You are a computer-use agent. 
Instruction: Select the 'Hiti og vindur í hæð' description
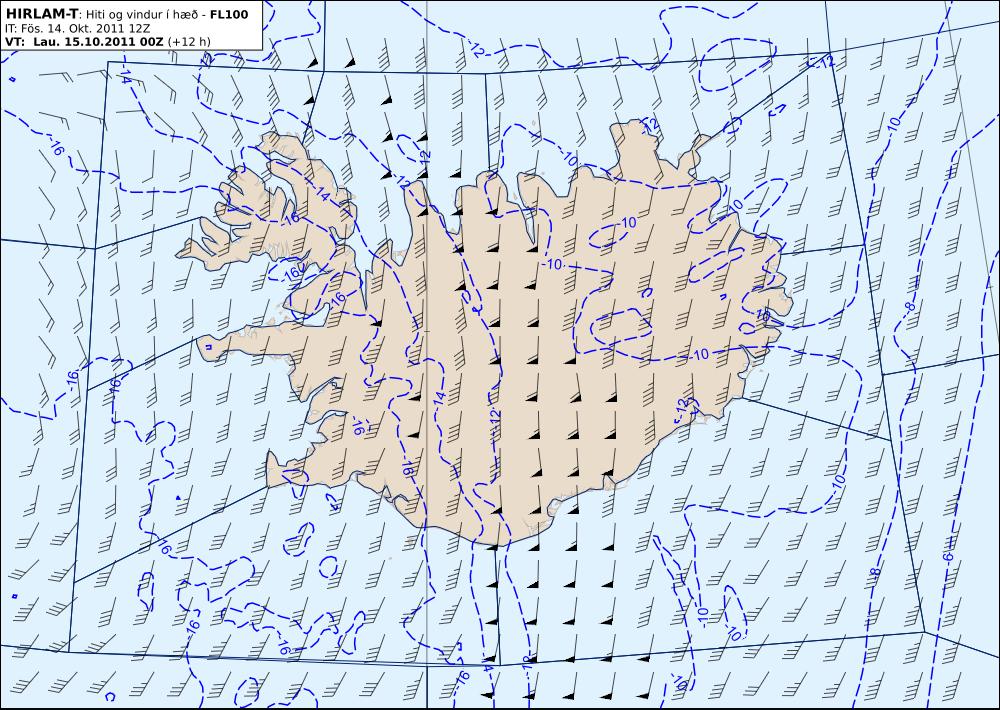144,14
